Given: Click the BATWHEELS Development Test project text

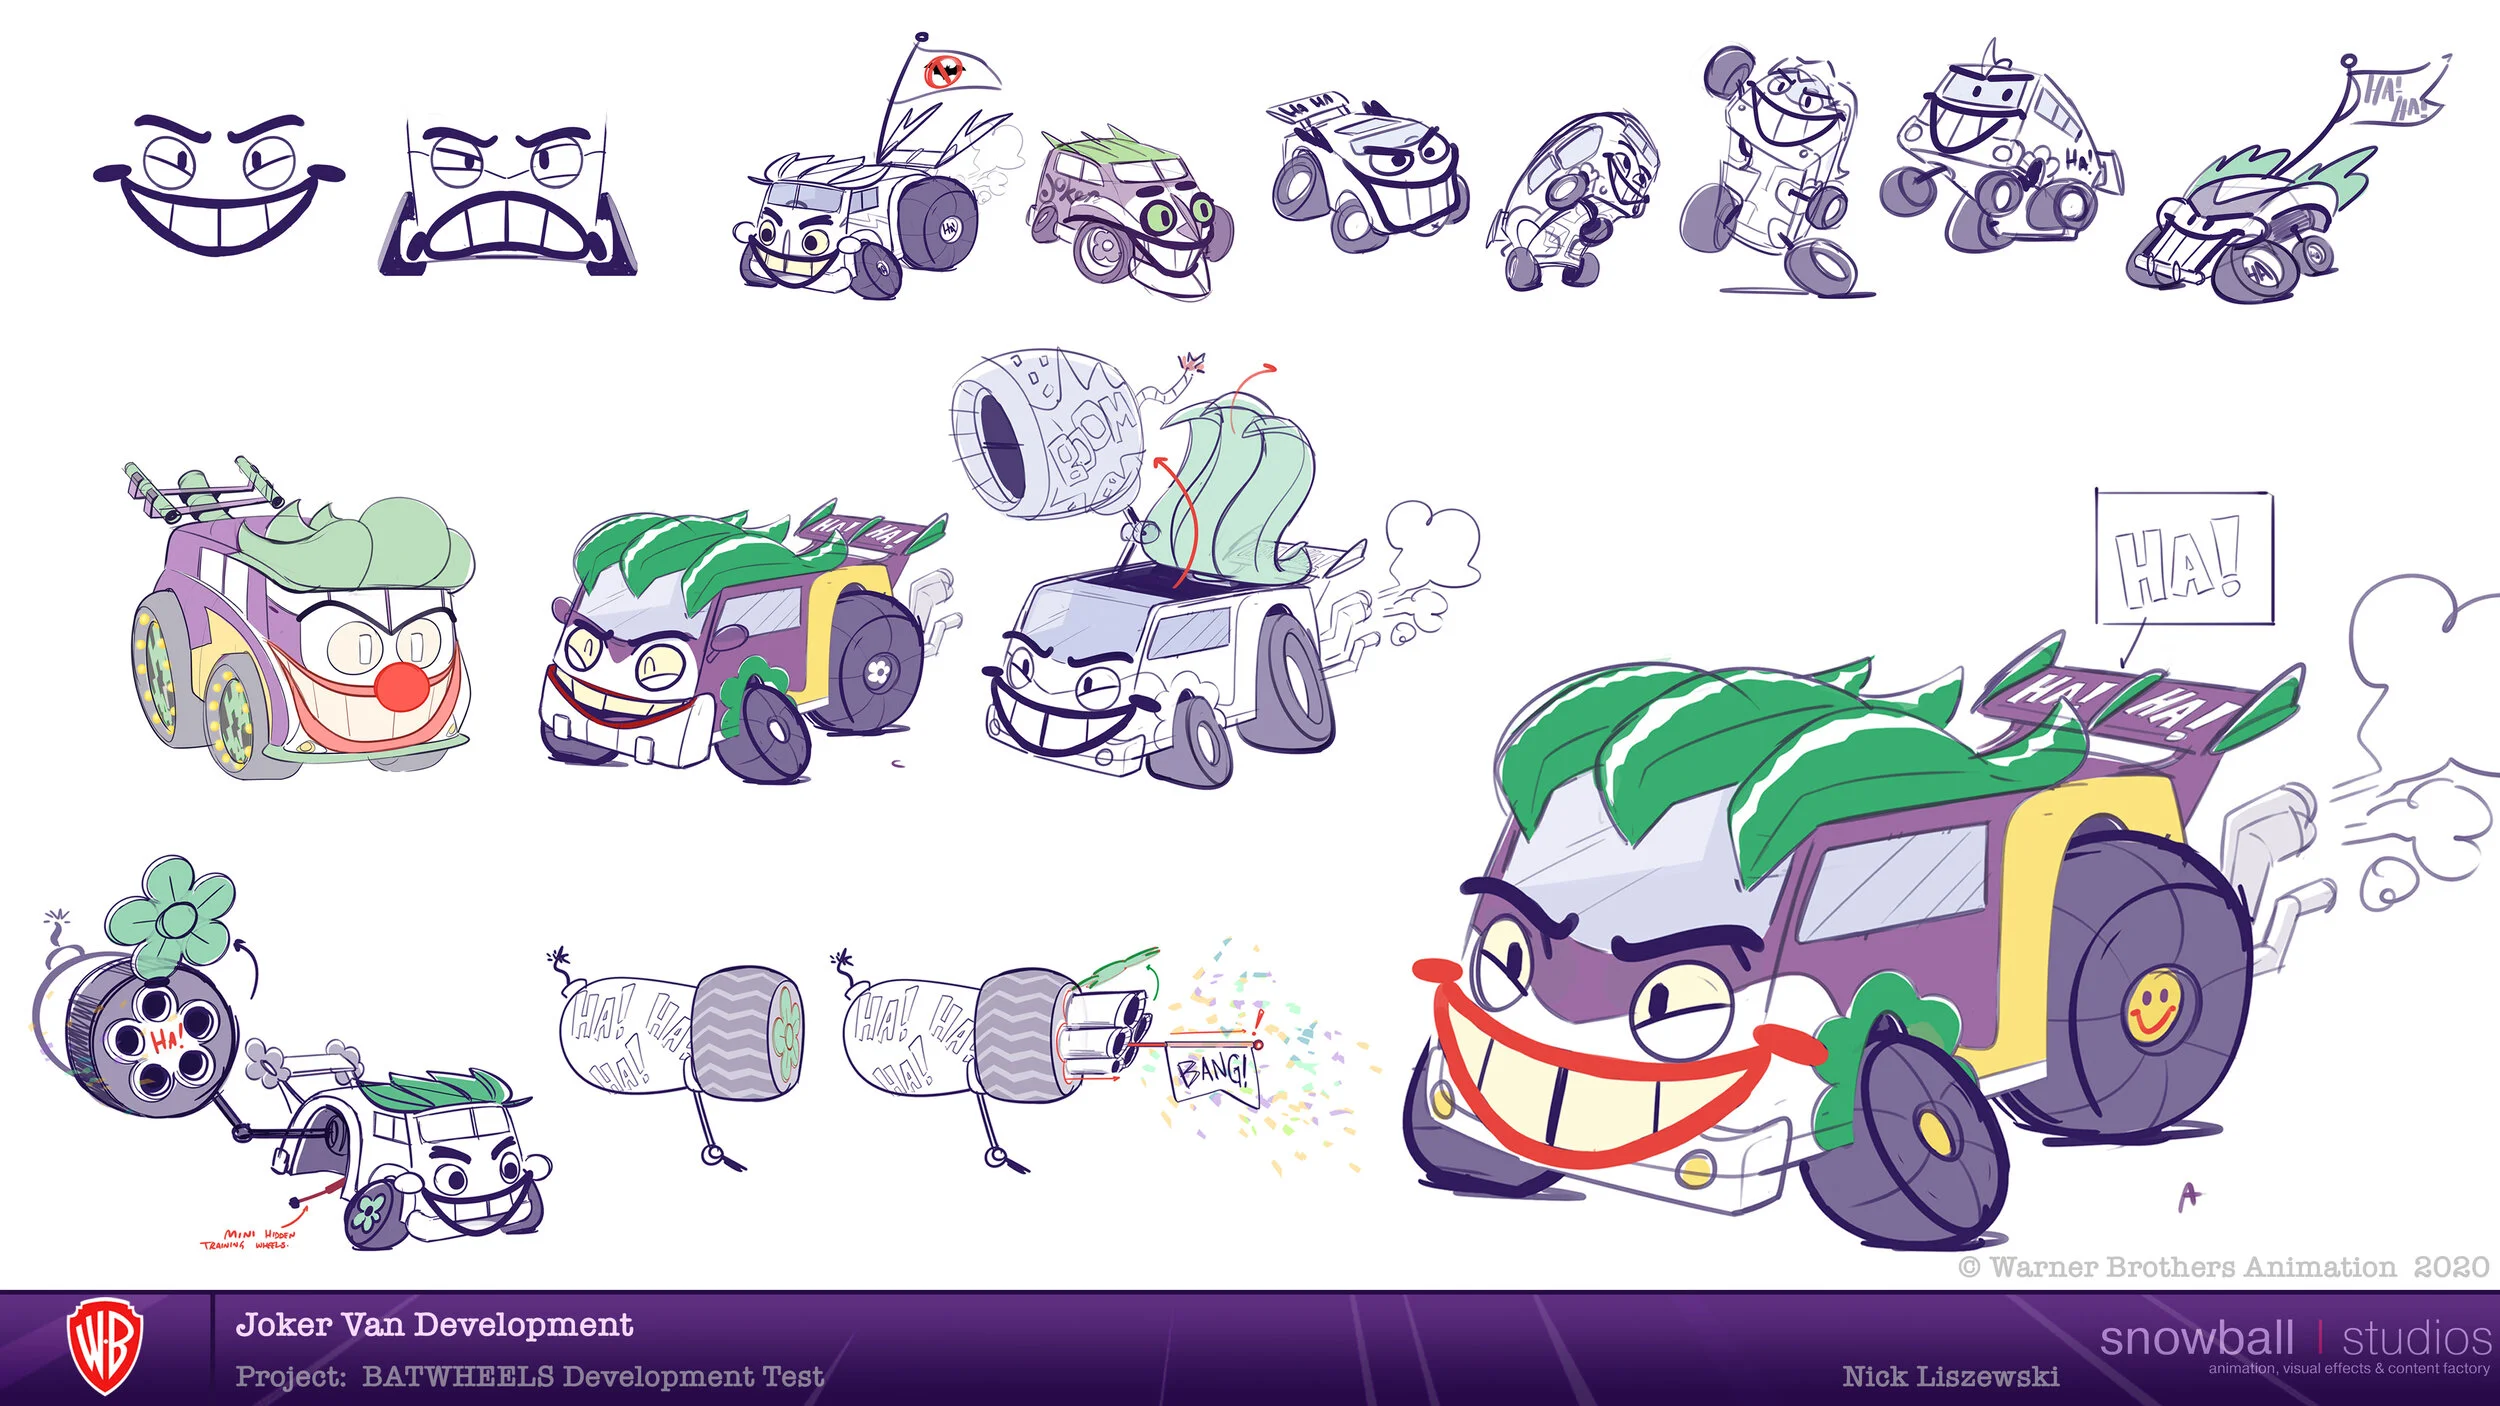Looking at the screenshot, I should tap(592, 1377).
